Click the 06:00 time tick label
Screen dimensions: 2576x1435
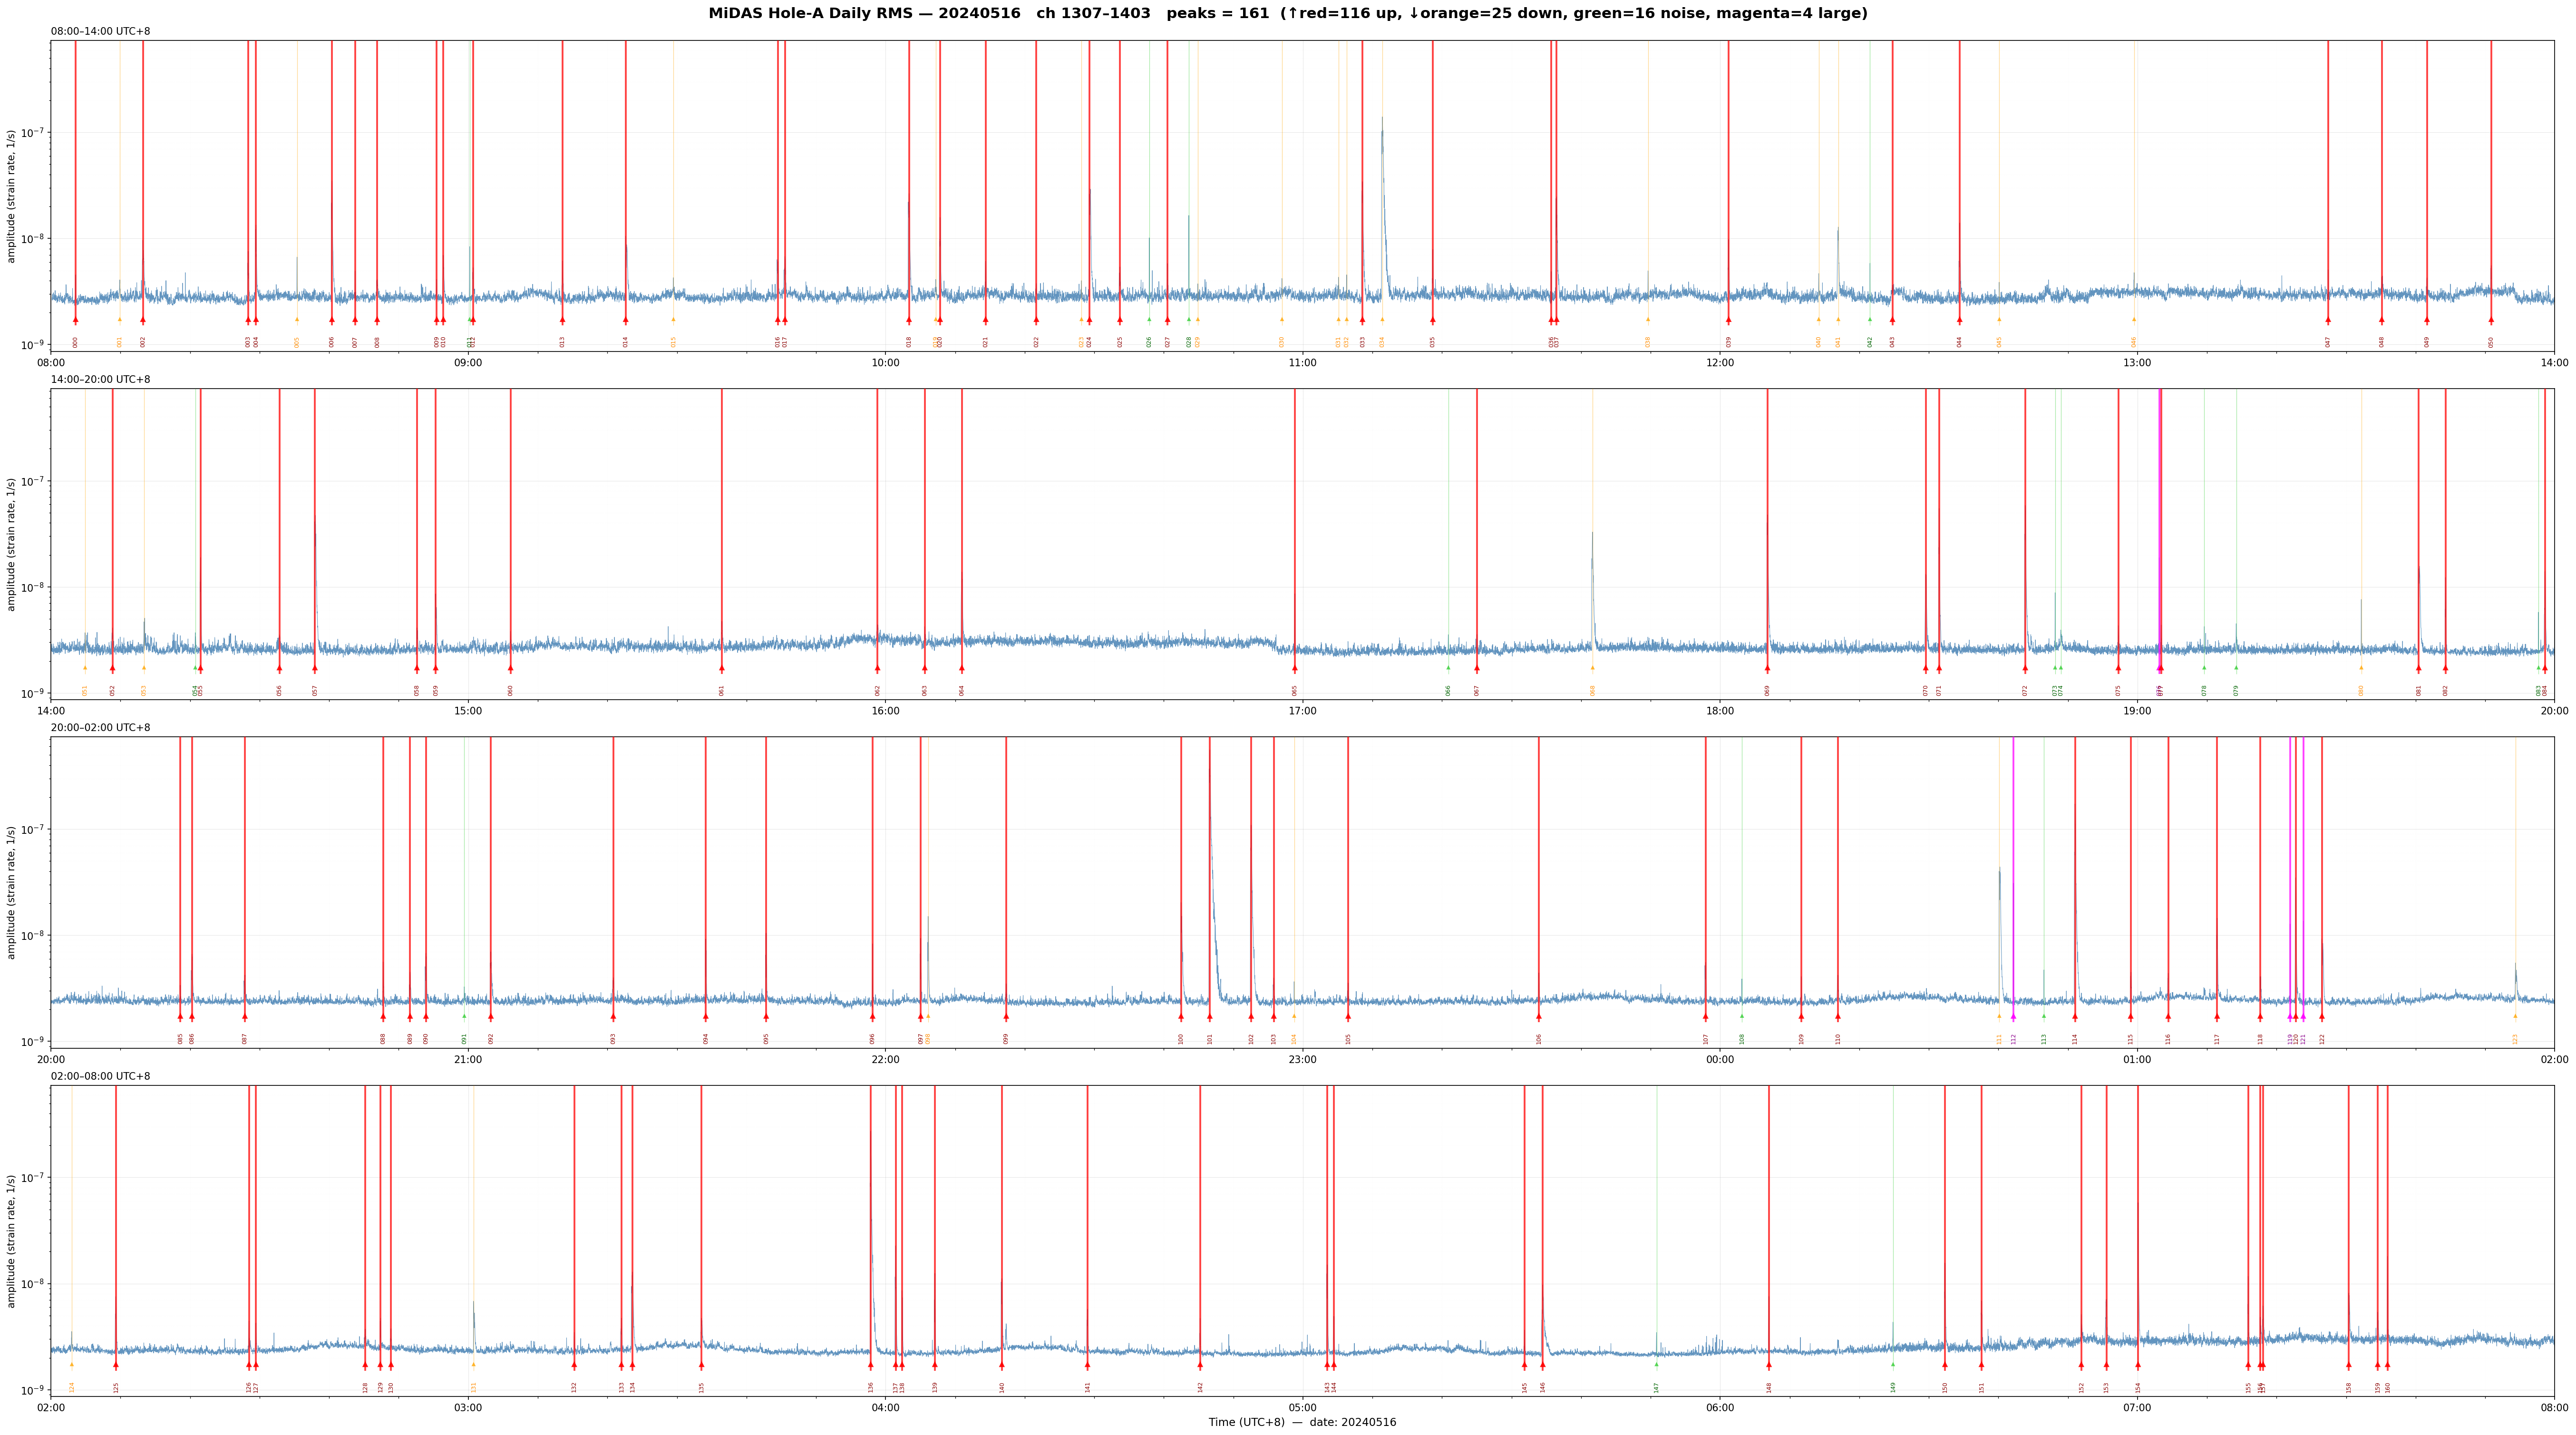pyautogui.click(x=1720, y=1408)
